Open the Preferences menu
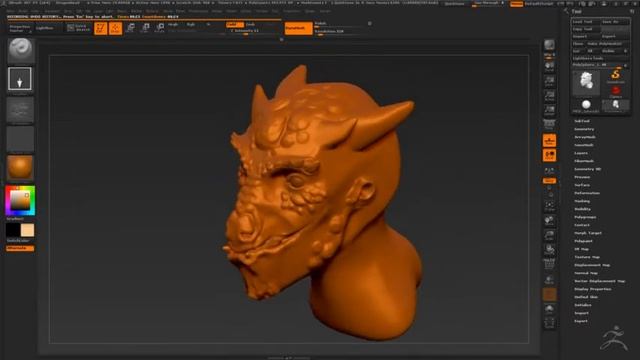This screenshot has height=360, width=640. click(198, 11)
